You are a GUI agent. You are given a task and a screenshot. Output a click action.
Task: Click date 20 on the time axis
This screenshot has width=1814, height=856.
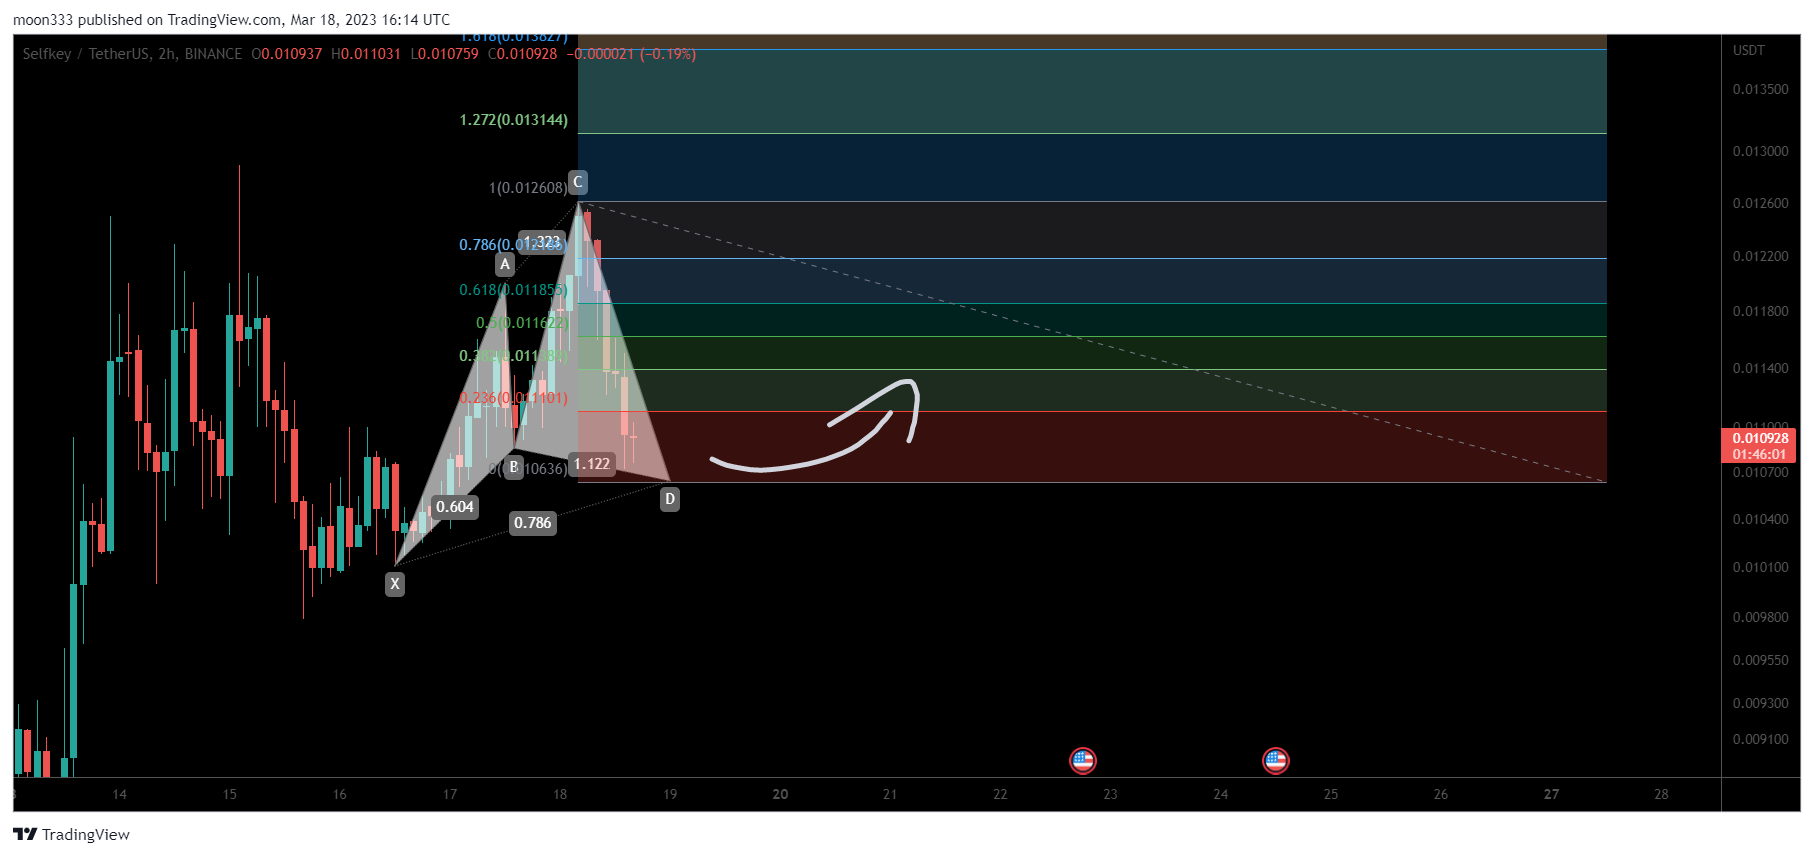click(780, 794)
